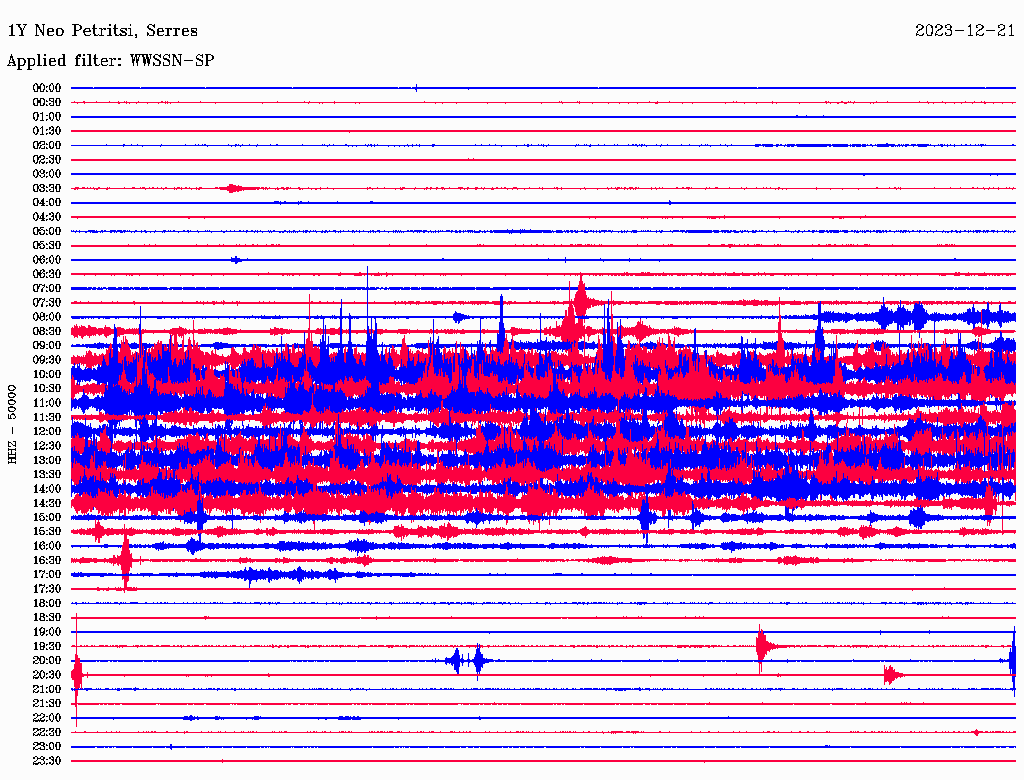Select the 10:00 time label
The width and height of the screenshot is (1024, 780).
47,374
